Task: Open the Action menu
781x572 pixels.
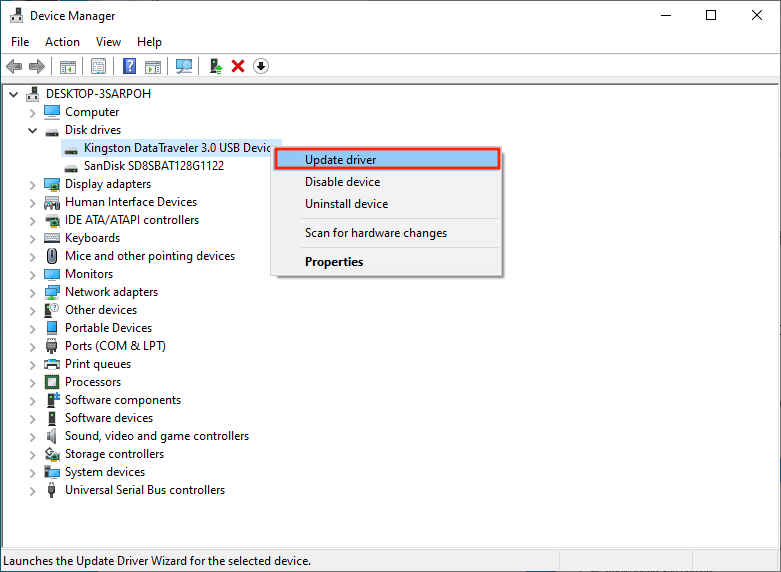Action: tap(62, 42)
